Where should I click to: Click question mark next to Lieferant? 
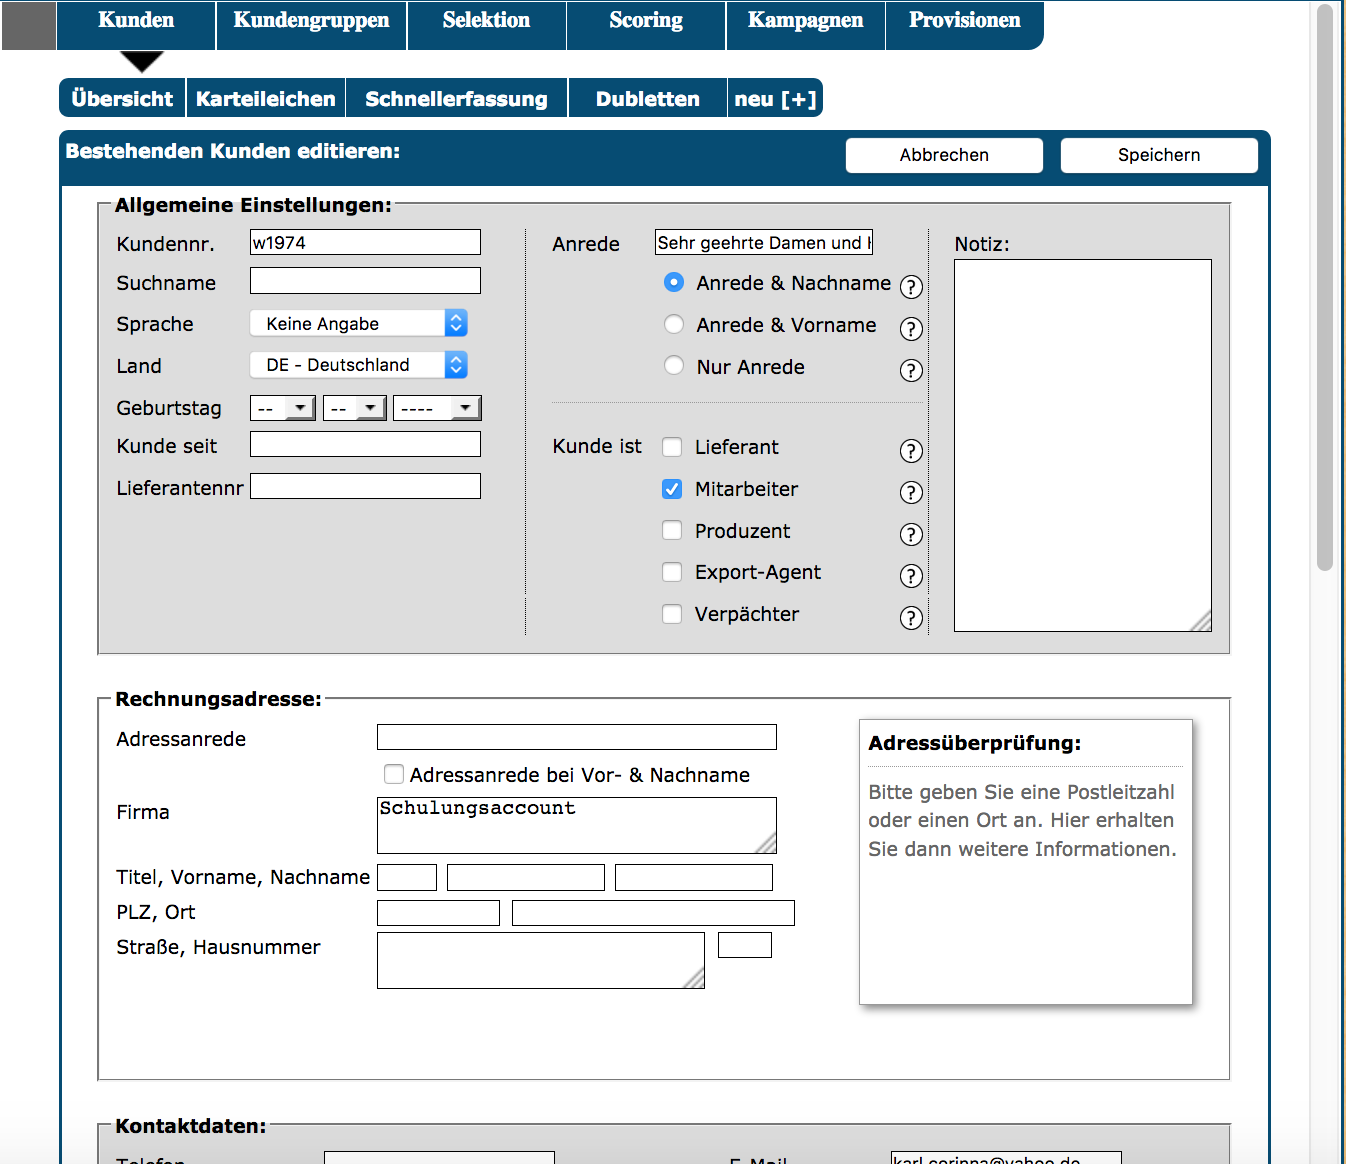(910, 451)
